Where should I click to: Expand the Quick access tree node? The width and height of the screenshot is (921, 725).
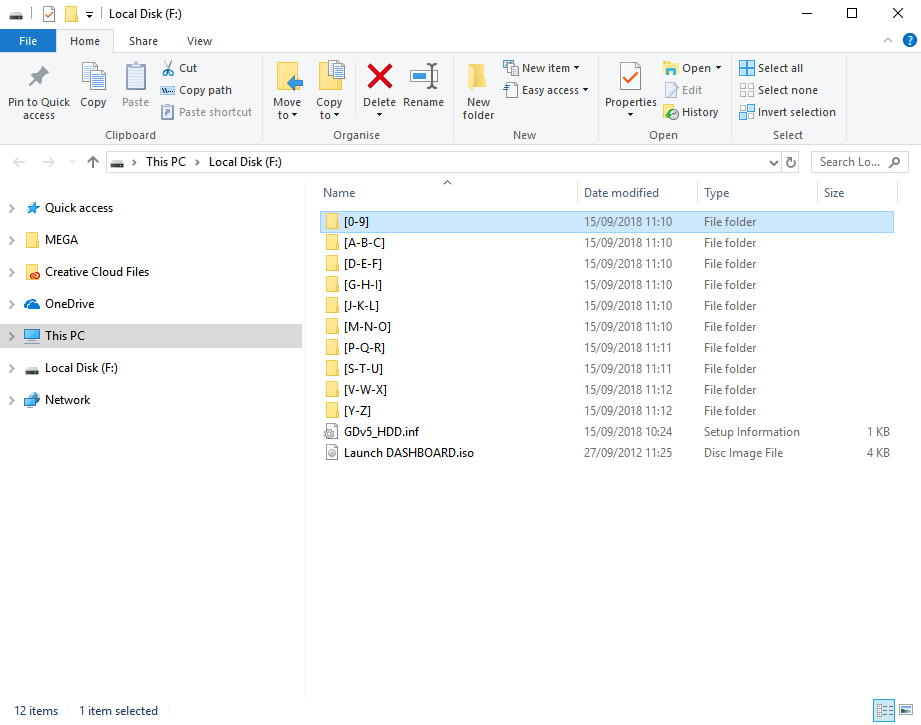click(12, 208)
